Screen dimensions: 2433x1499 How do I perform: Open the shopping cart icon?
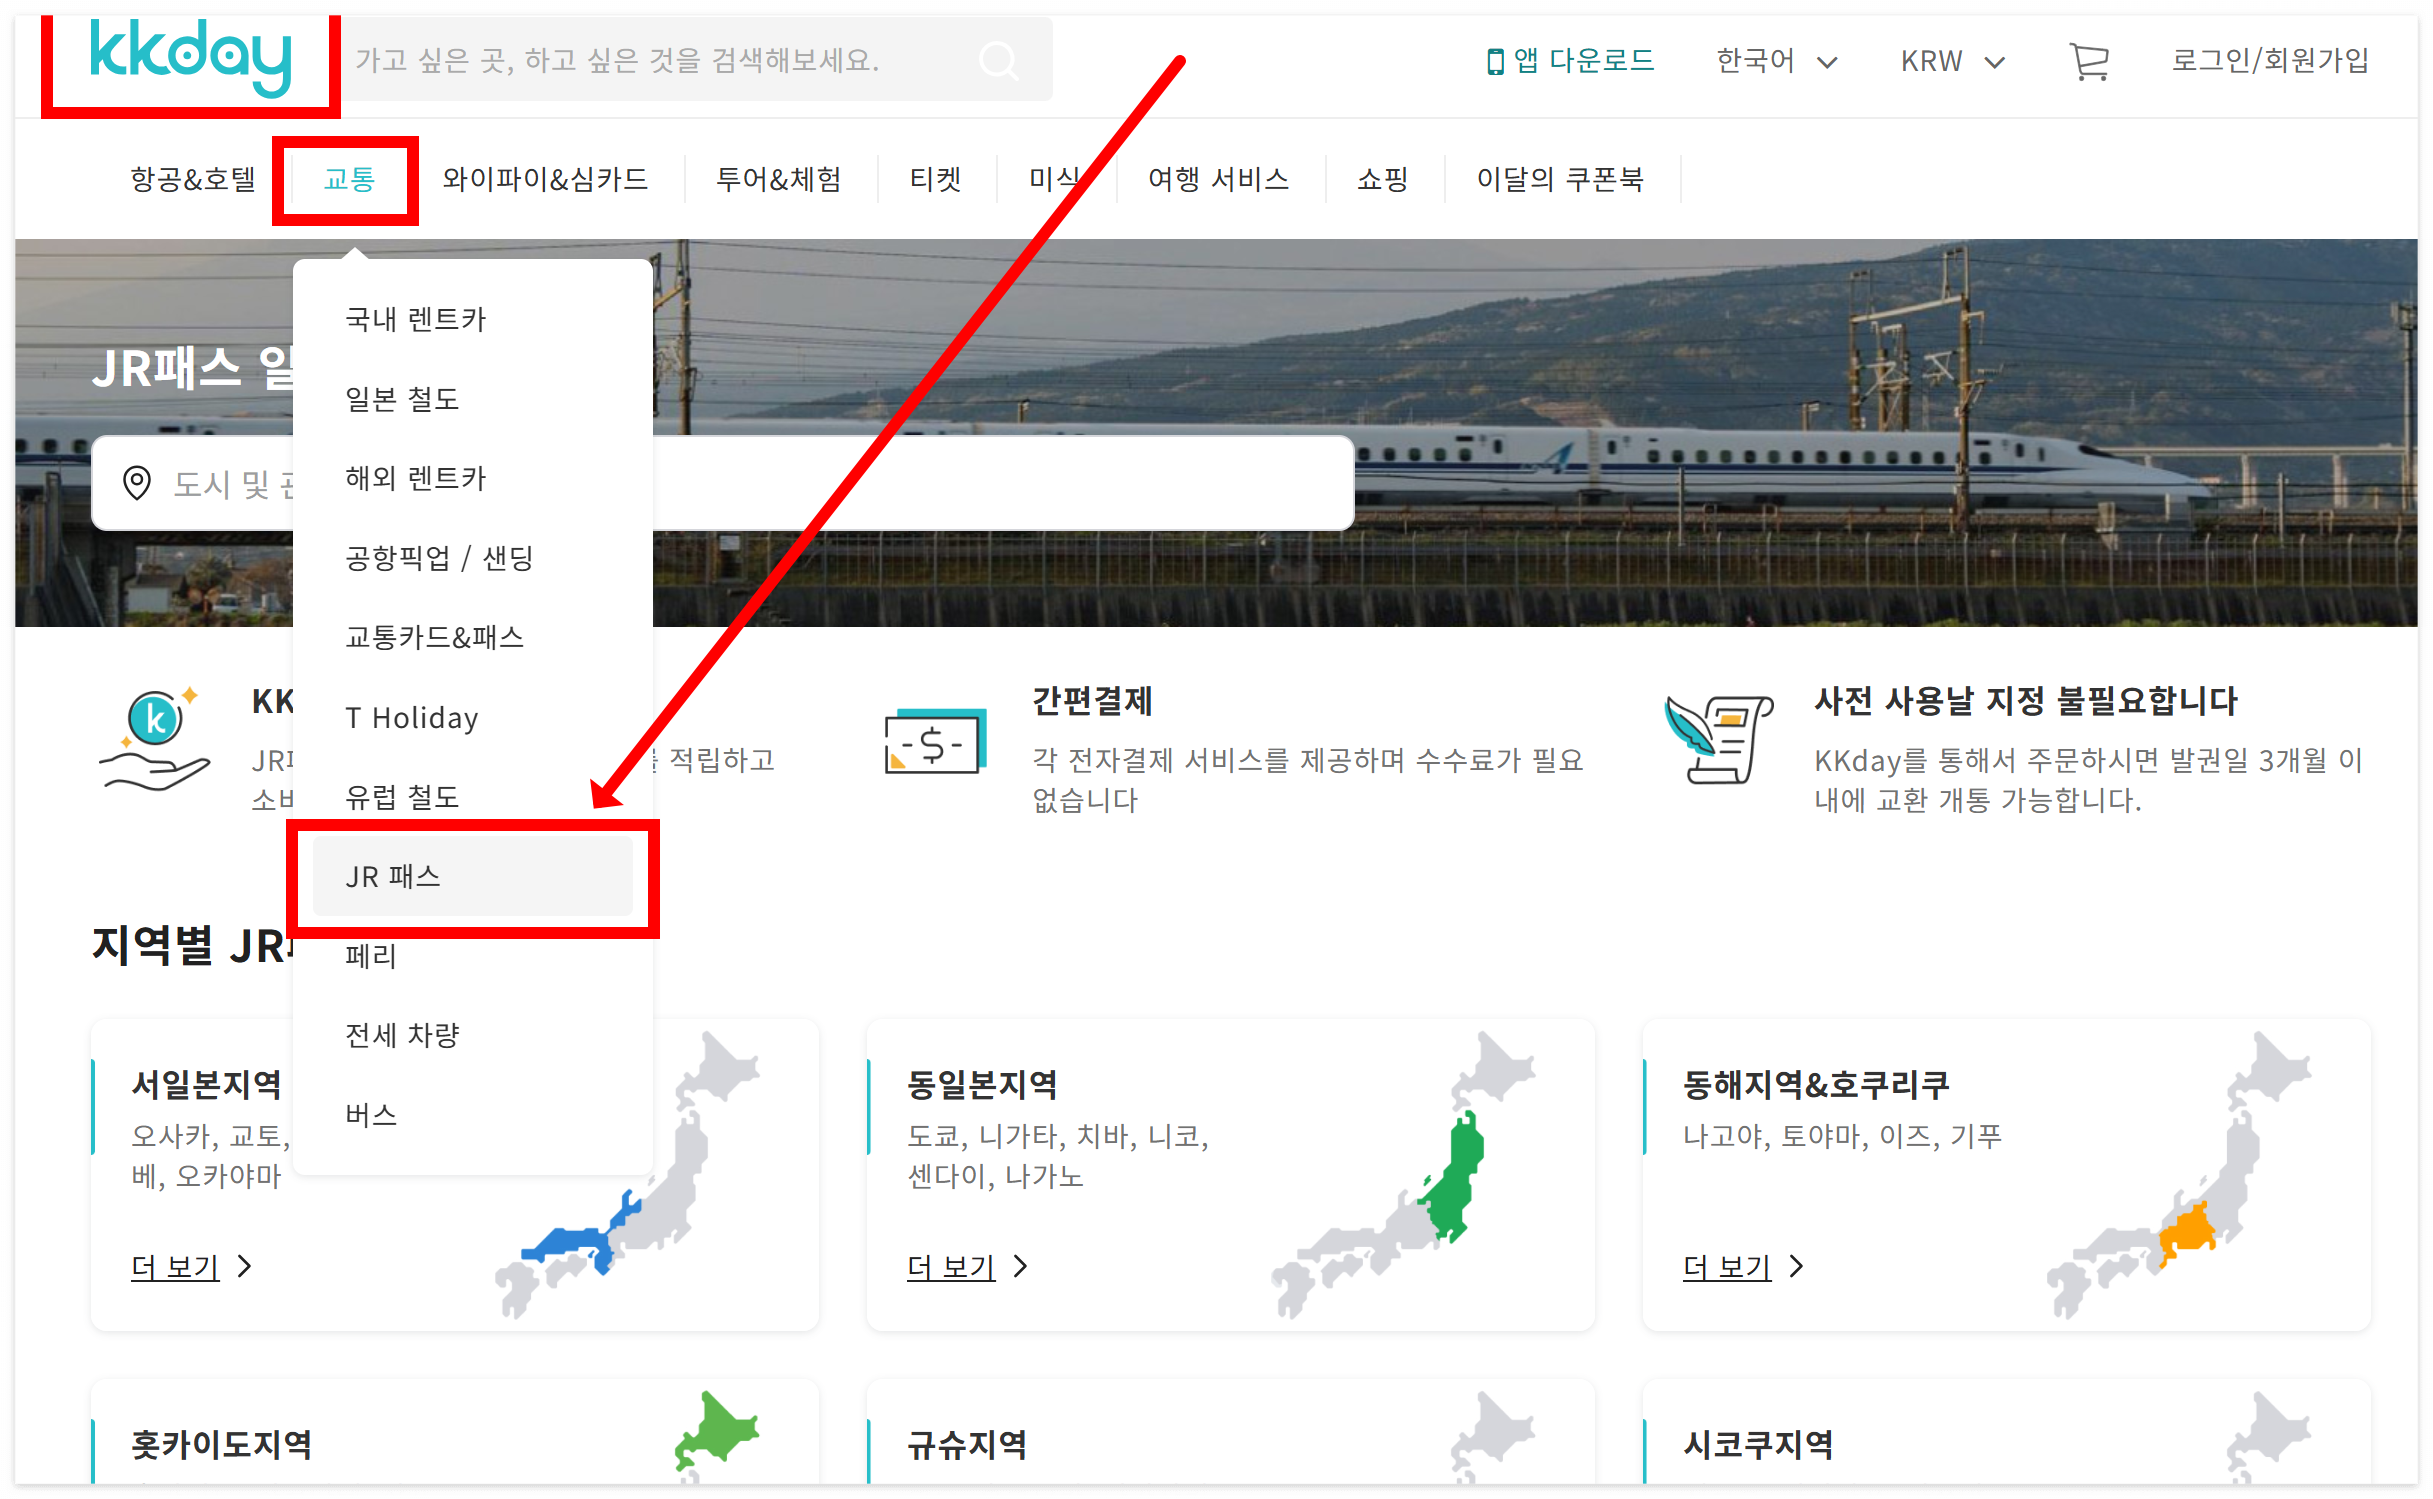[2088, 61]
